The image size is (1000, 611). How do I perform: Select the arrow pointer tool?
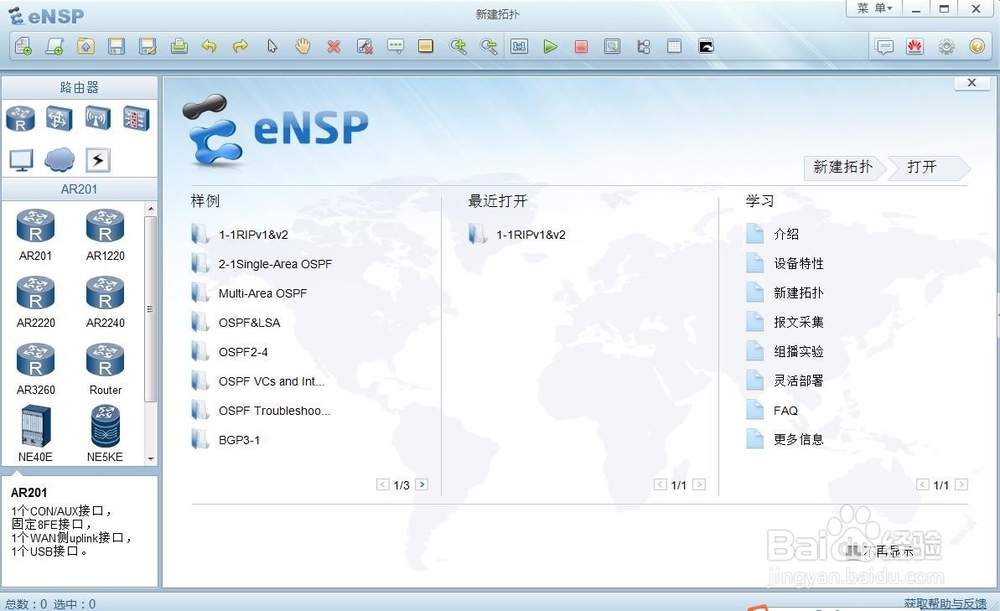pos(272,47)
